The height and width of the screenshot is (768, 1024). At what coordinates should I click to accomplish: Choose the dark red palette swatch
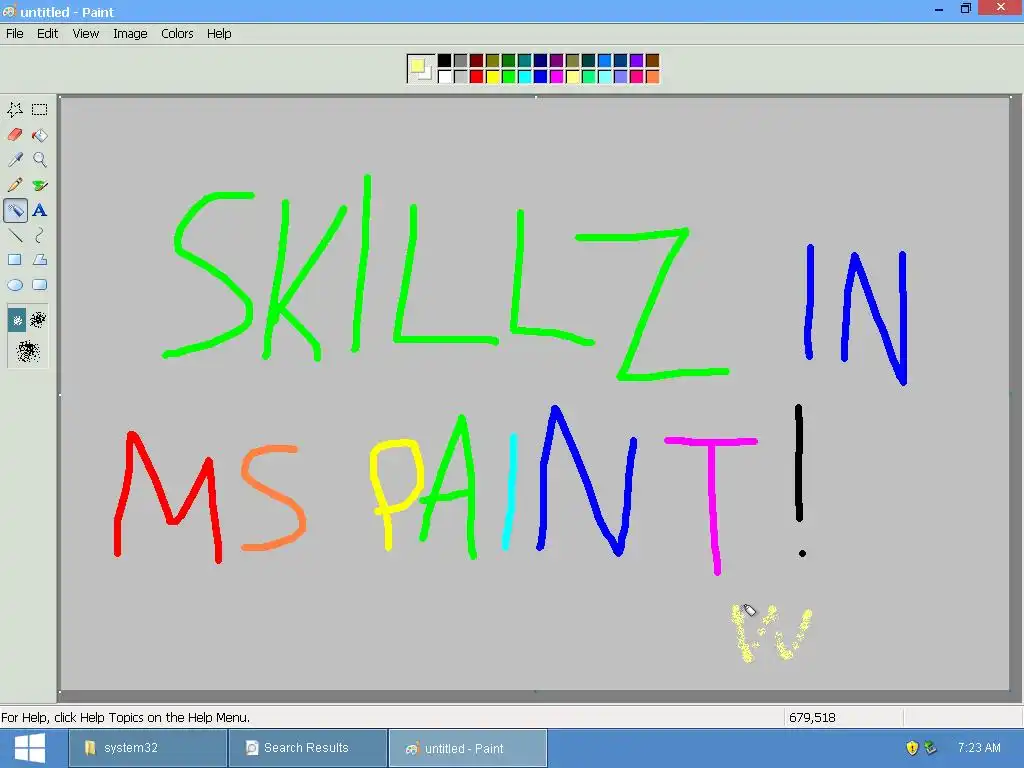point(477,61)
